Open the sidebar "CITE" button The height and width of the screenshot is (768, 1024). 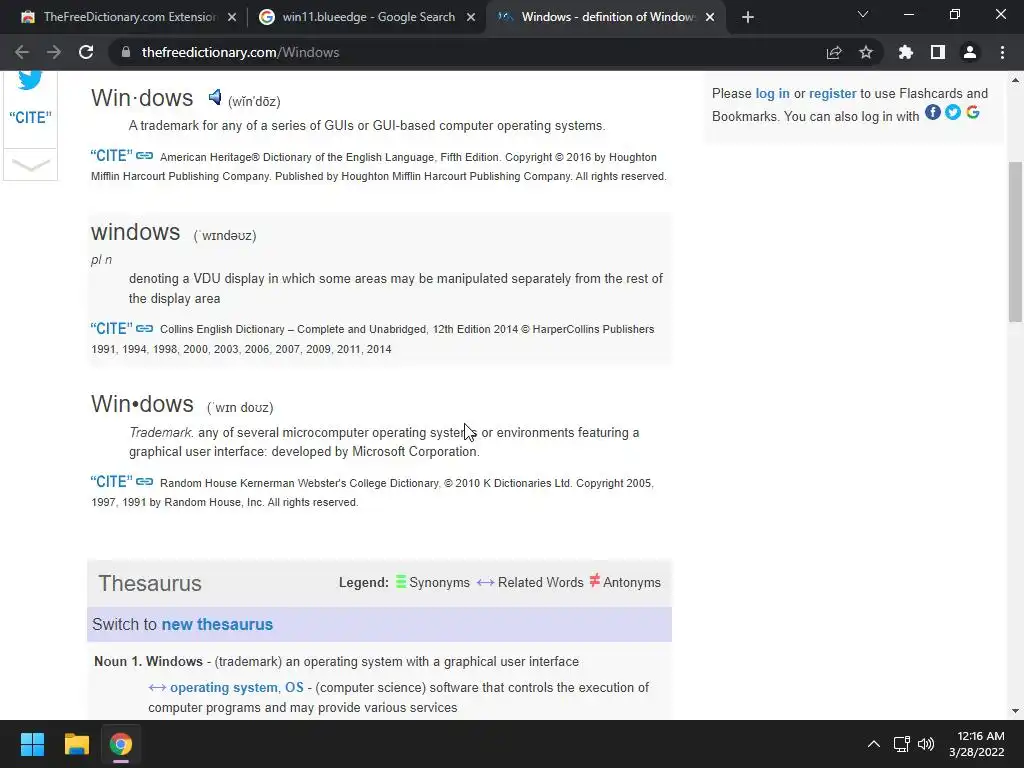[30, 118]
